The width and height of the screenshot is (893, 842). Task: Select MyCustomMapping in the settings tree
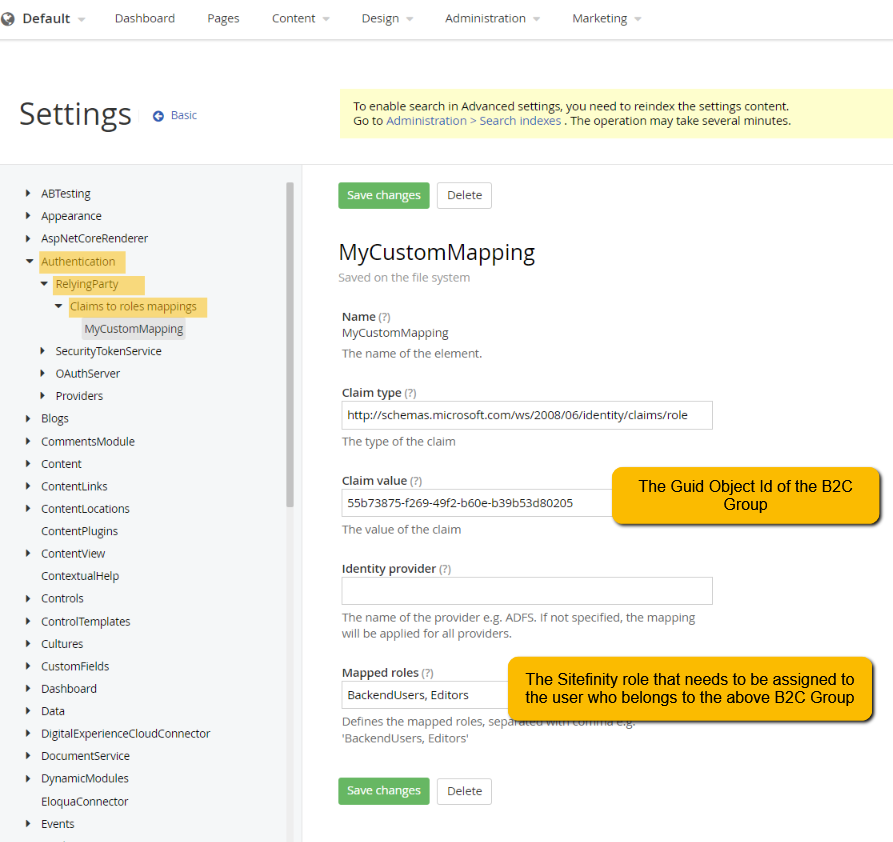click(133, 328)
